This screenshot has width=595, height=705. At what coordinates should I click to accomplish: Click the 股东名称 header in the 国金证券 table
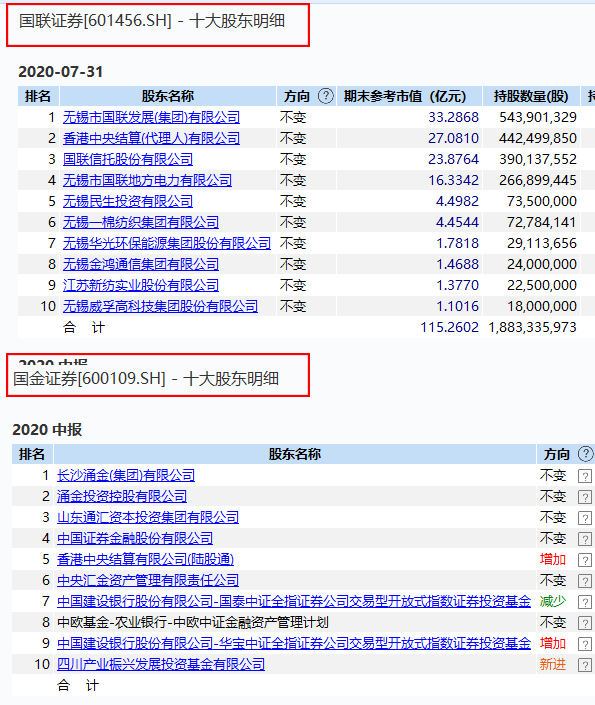coord(295,454)
